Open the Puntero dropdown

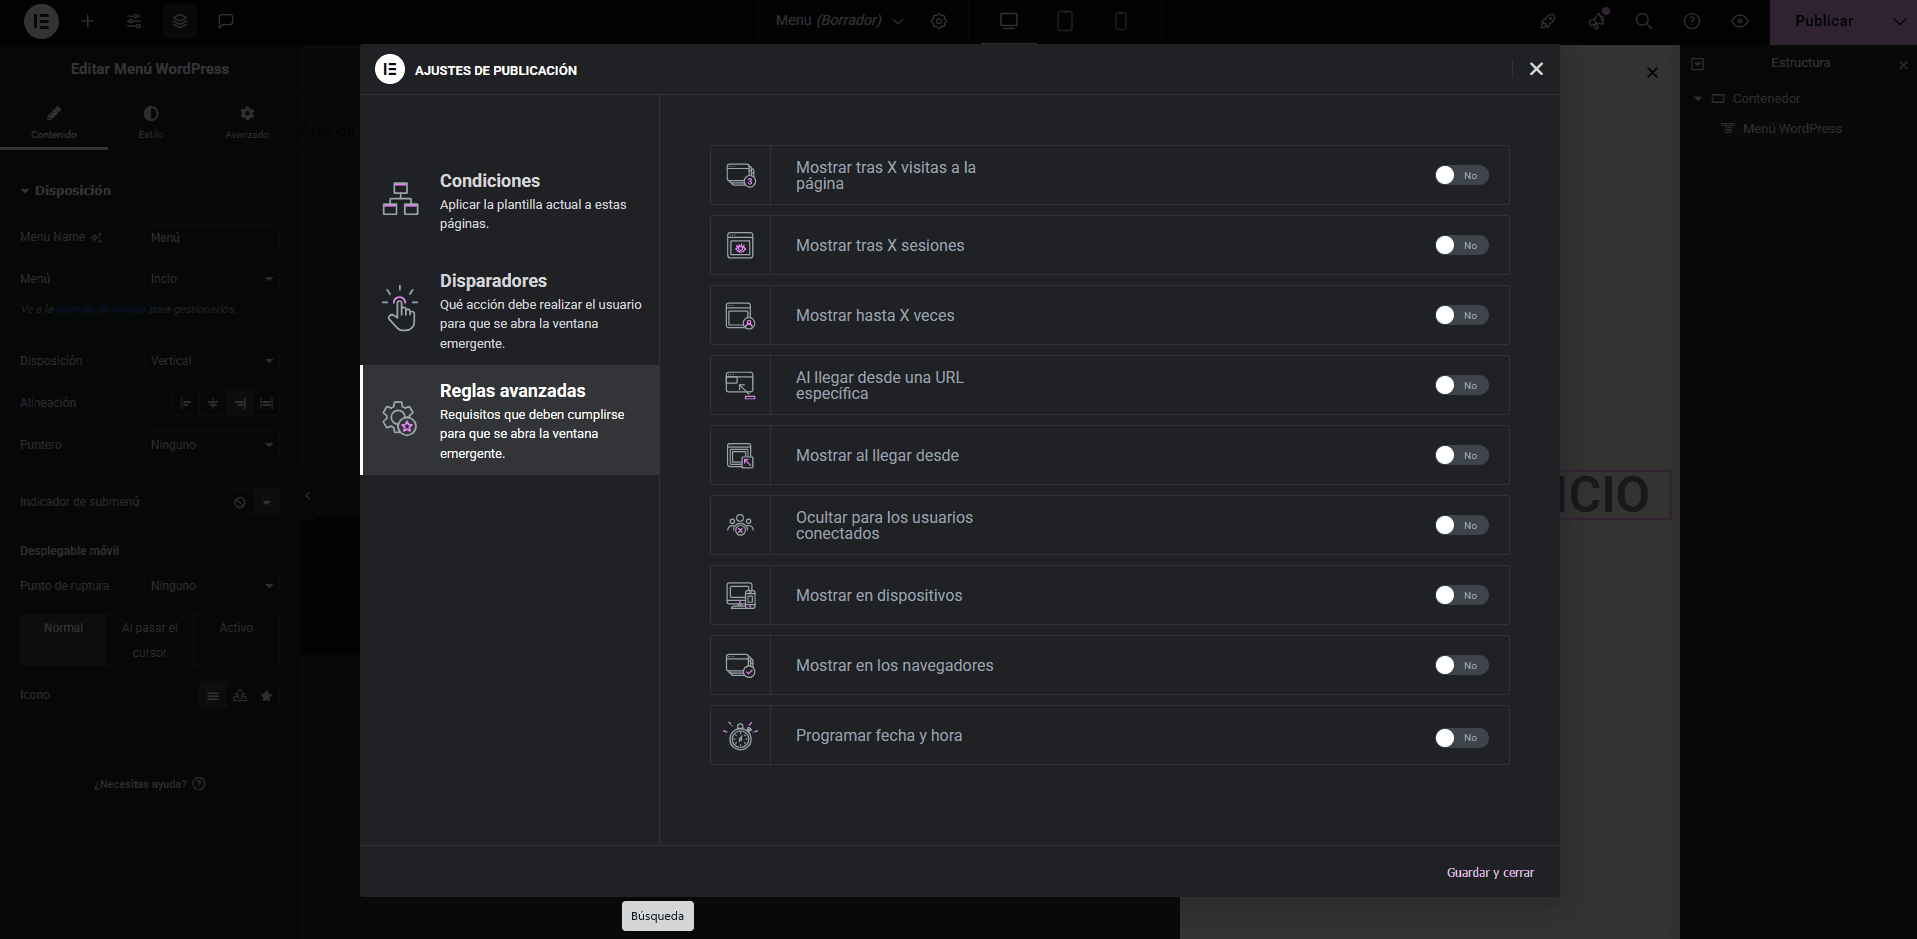[212, 445]
